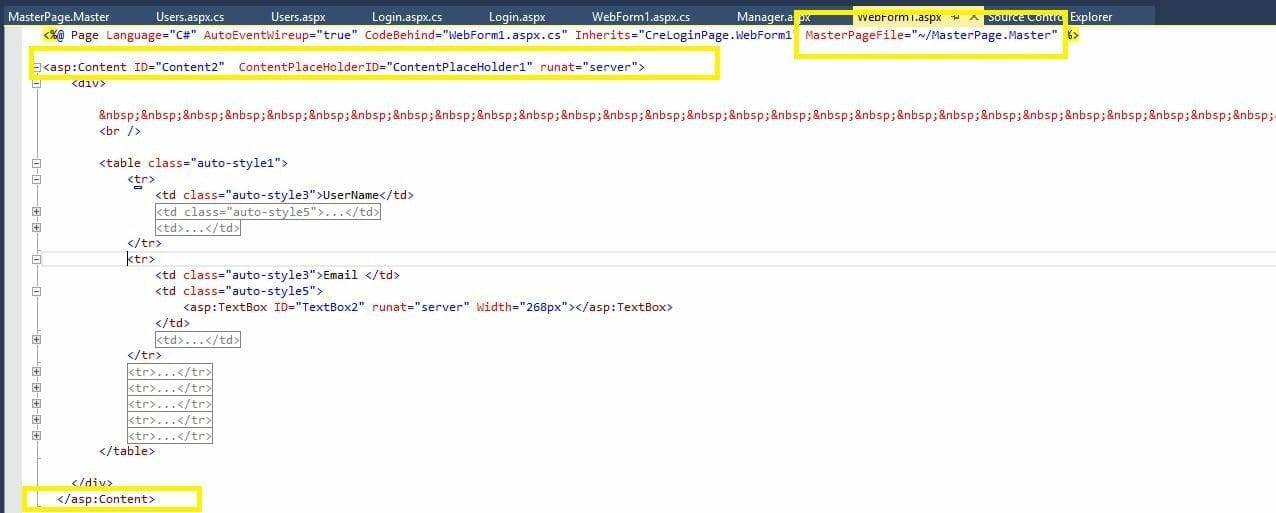
Task: Collapse the asp:Content block outline
Action: point(36,68)
